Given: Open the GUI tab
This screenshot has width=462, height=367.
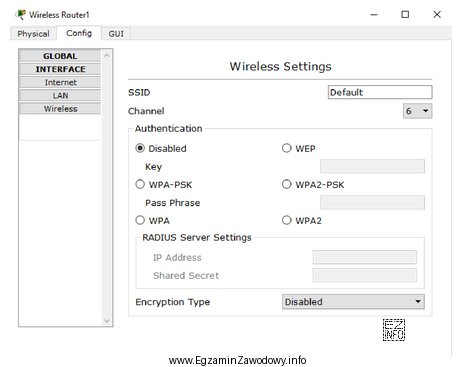Looking at the screenshot, I should 116,34.
